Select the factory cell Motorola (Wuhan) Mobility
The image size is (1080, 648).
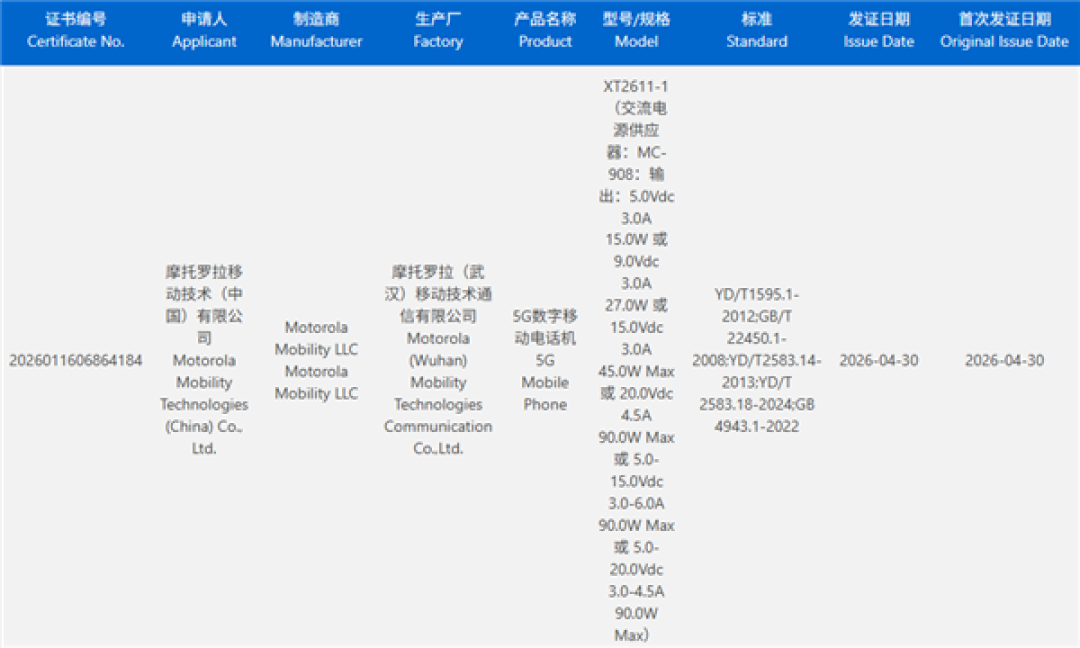[x=438, y=360]
